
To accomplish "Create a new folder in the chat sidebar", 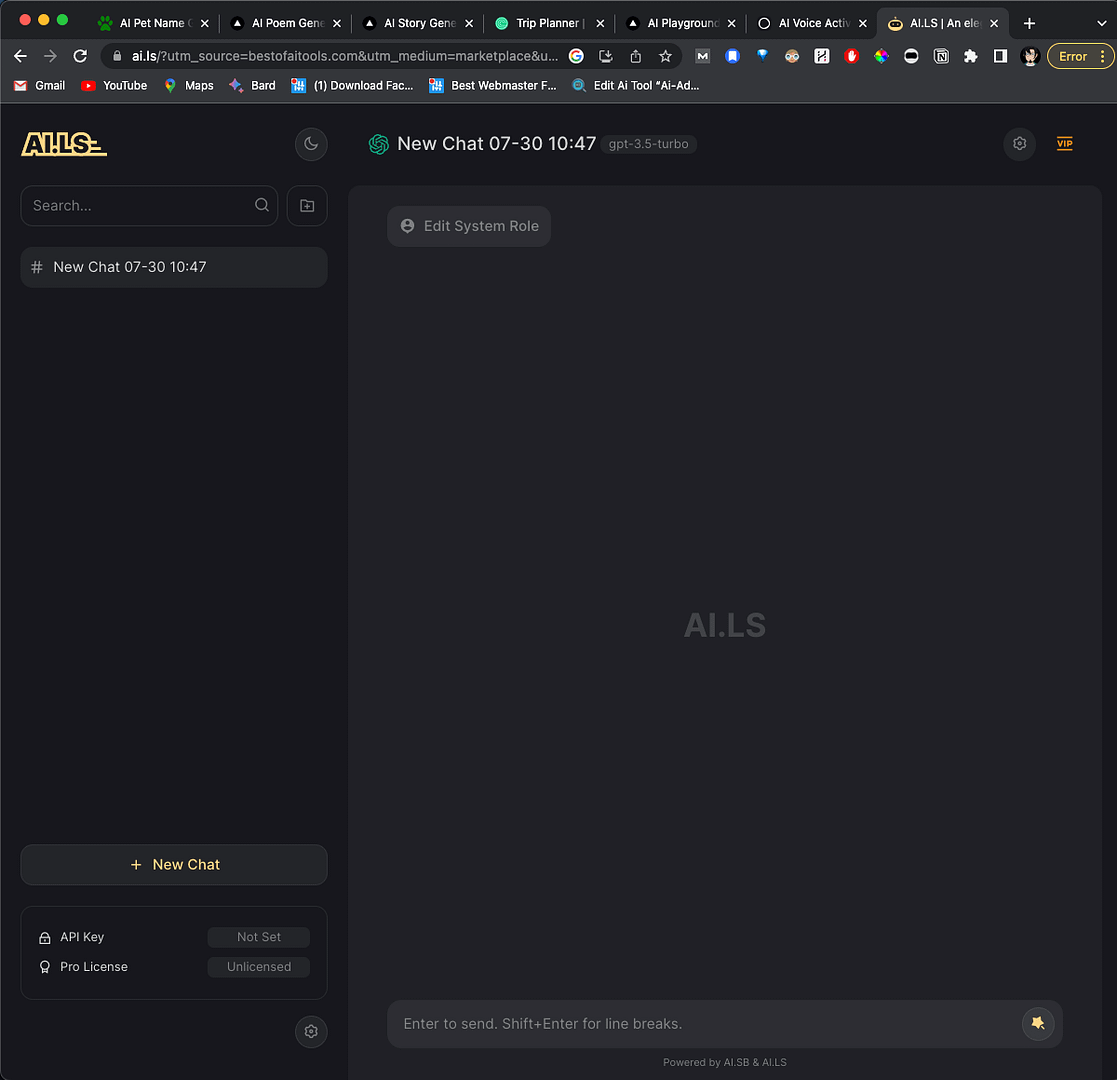I will (307, 205).
